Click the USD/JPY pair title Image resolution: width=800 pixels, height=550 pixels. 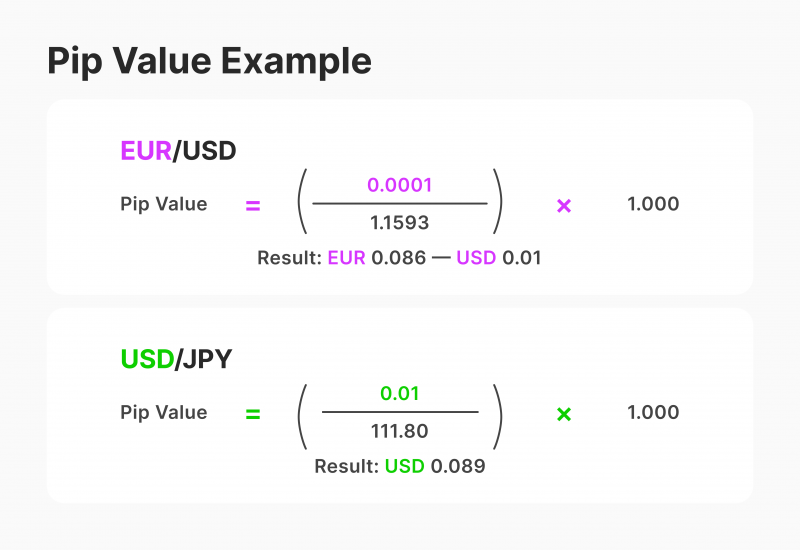[176, 359]
